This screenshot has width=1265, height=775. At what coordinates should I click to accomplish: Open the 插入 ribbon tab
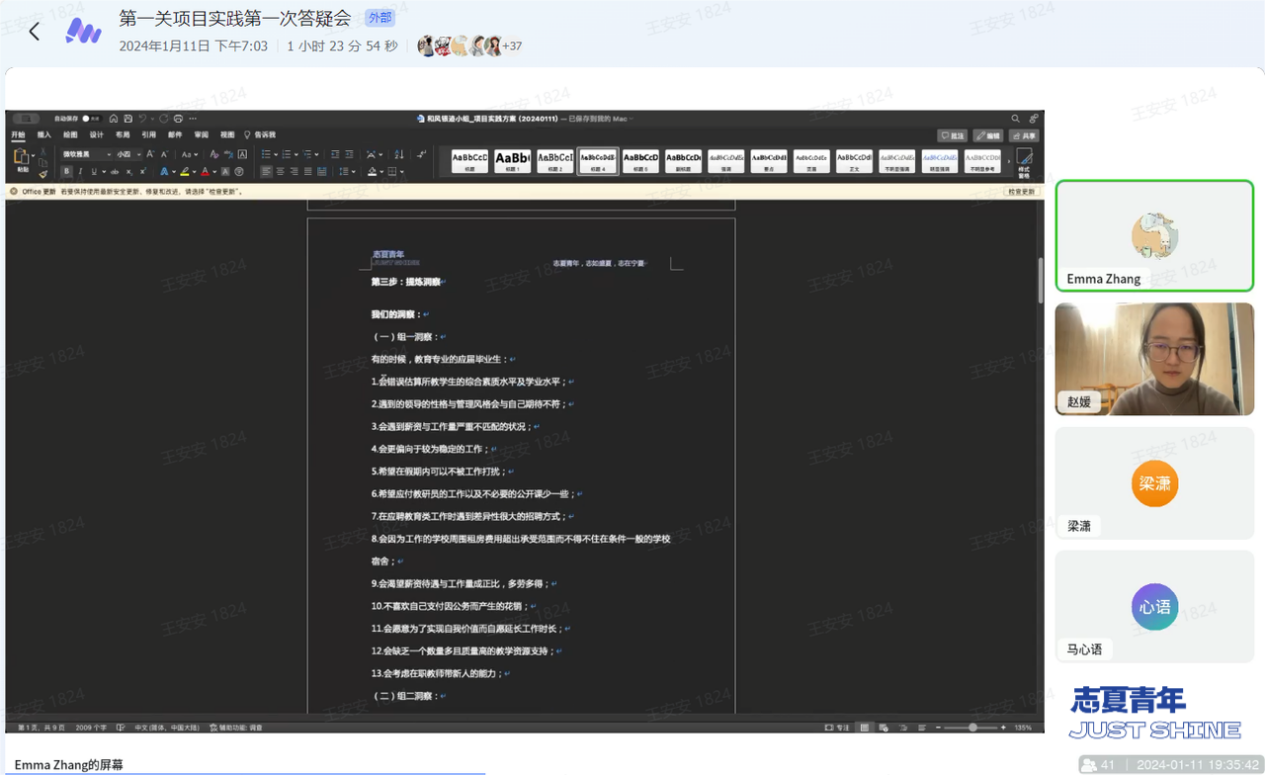click(x=44, y=135)
